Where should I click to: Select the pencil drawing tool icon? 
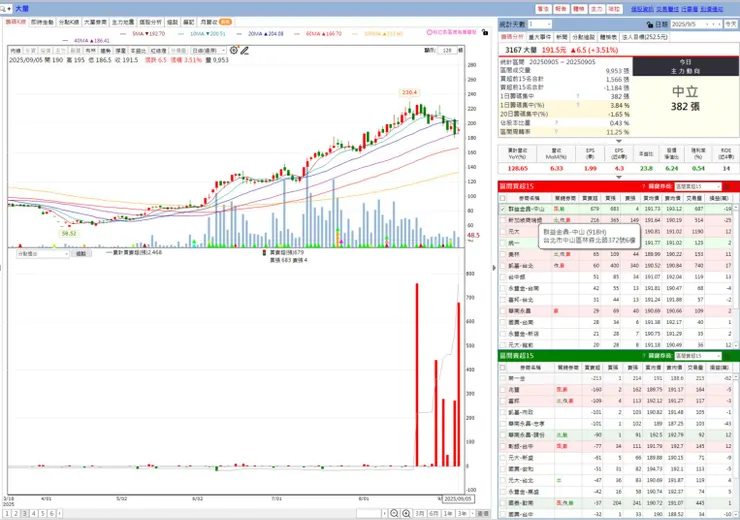244,50
